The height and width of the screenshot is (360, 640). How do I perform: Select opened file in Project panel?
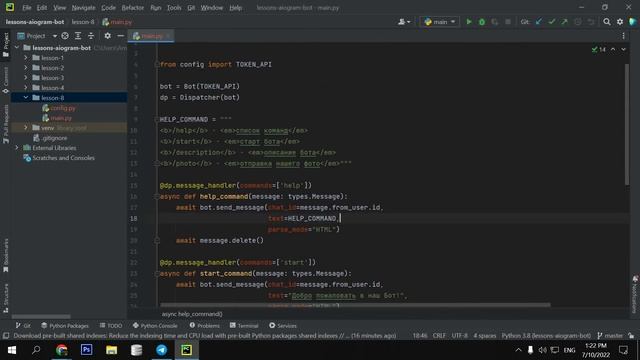click(x=65, y=36)
